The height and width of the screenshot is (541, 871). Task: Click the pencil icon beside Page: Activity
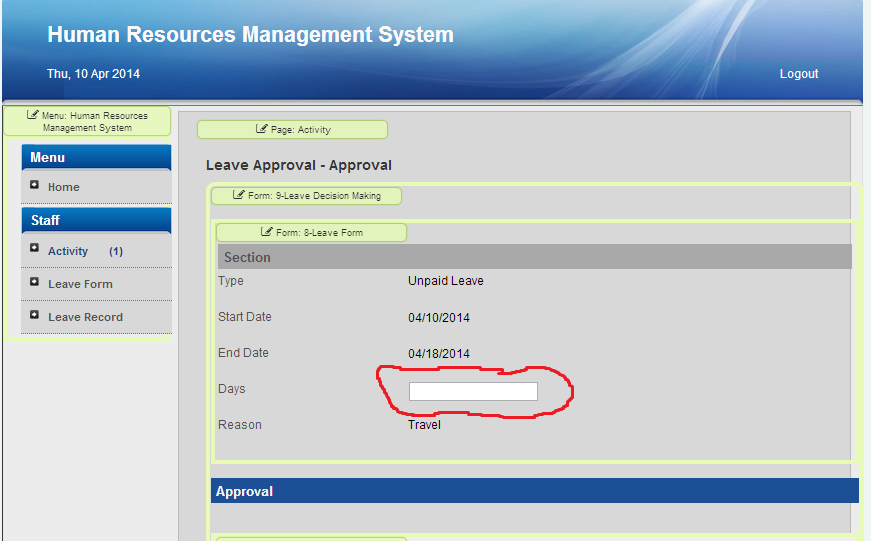tap(262, 129)
